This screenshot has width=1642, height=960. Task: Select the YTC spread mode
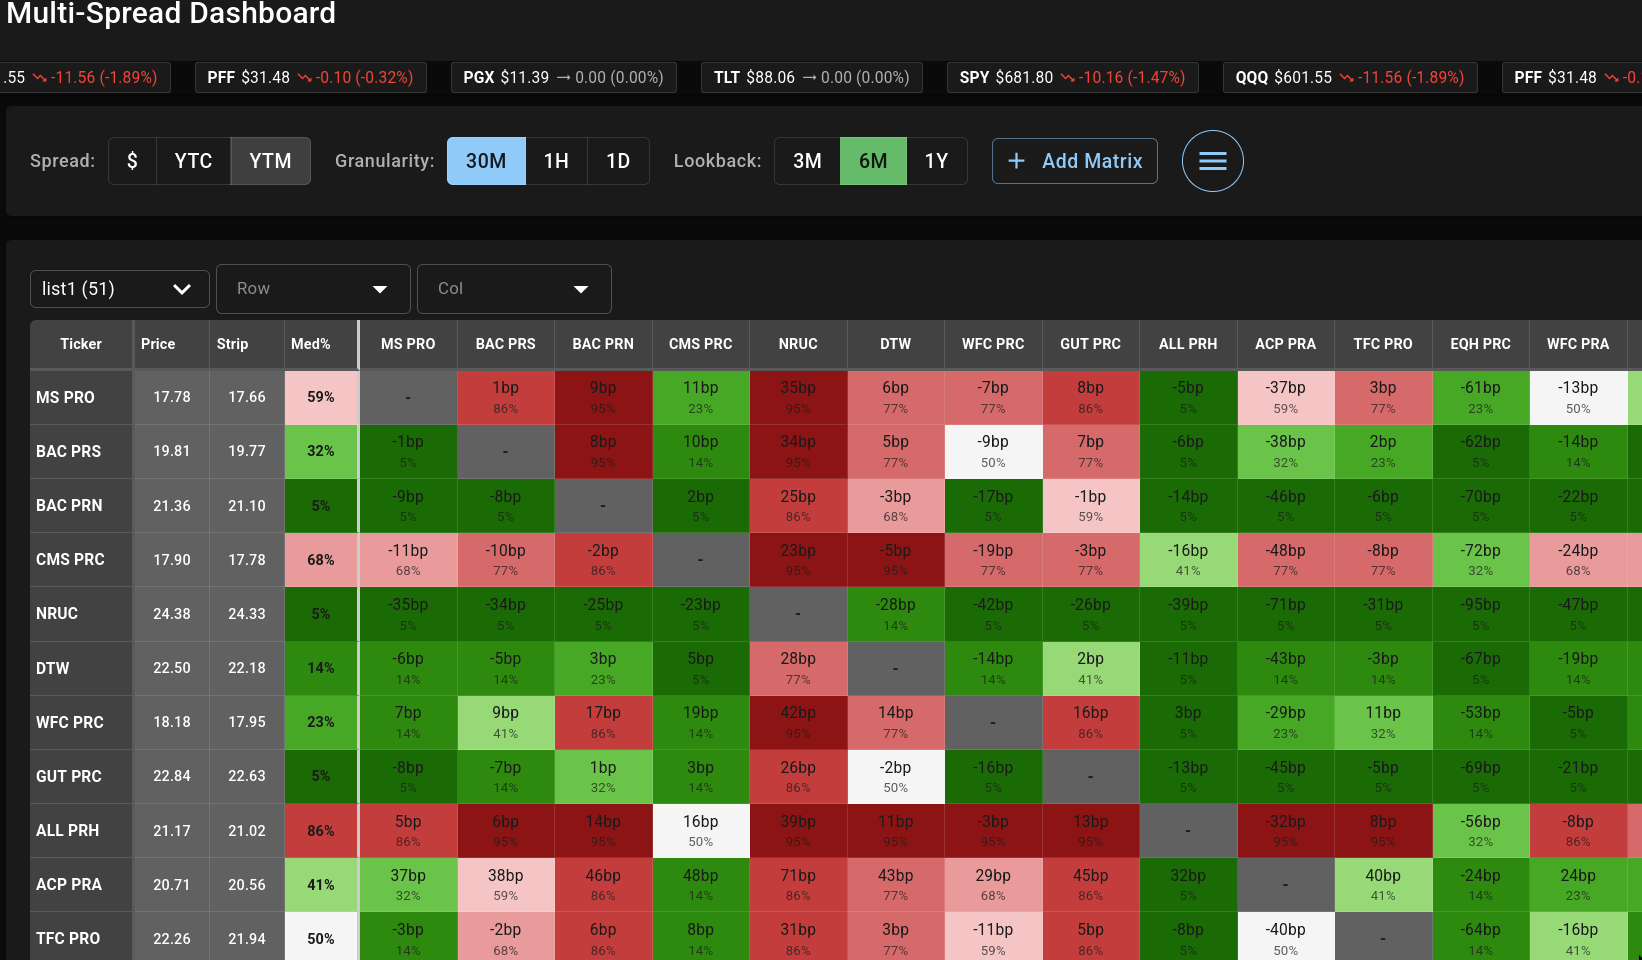193,161
